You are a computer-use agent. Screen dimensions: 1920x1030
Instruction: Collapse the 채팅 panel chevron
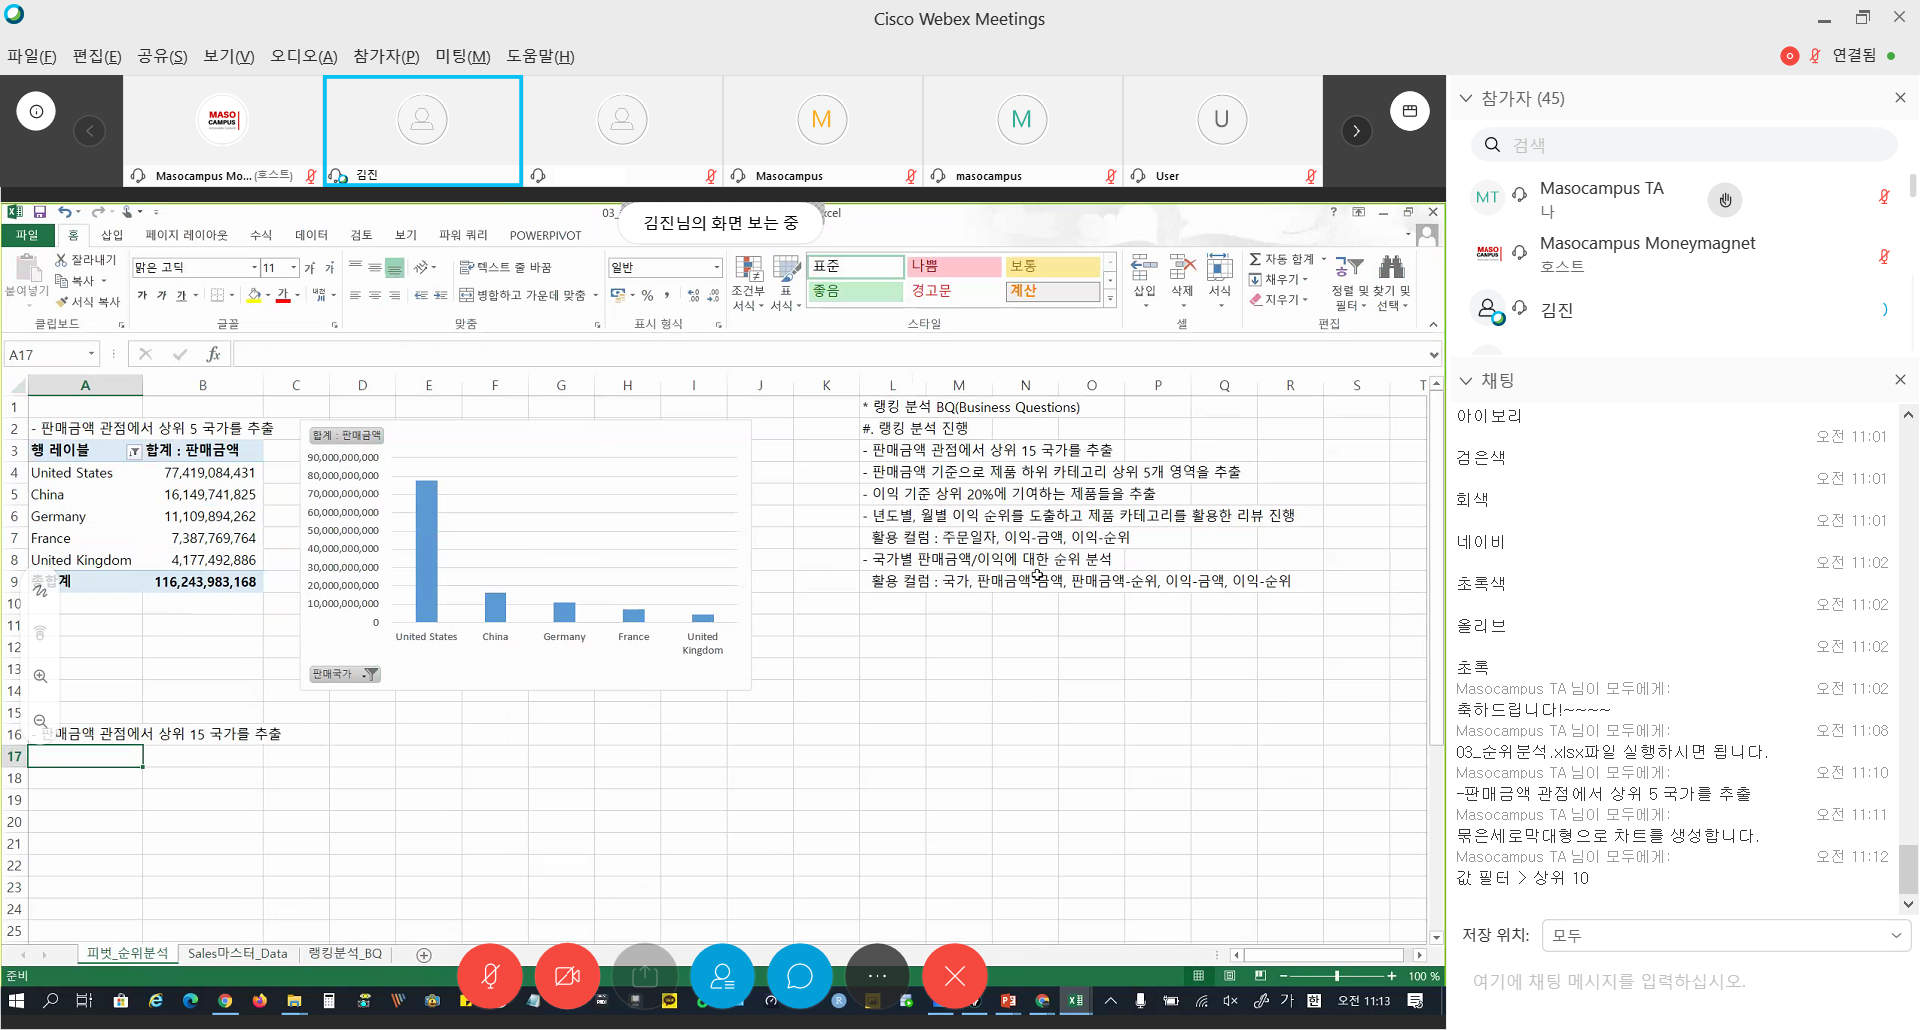1466,381
